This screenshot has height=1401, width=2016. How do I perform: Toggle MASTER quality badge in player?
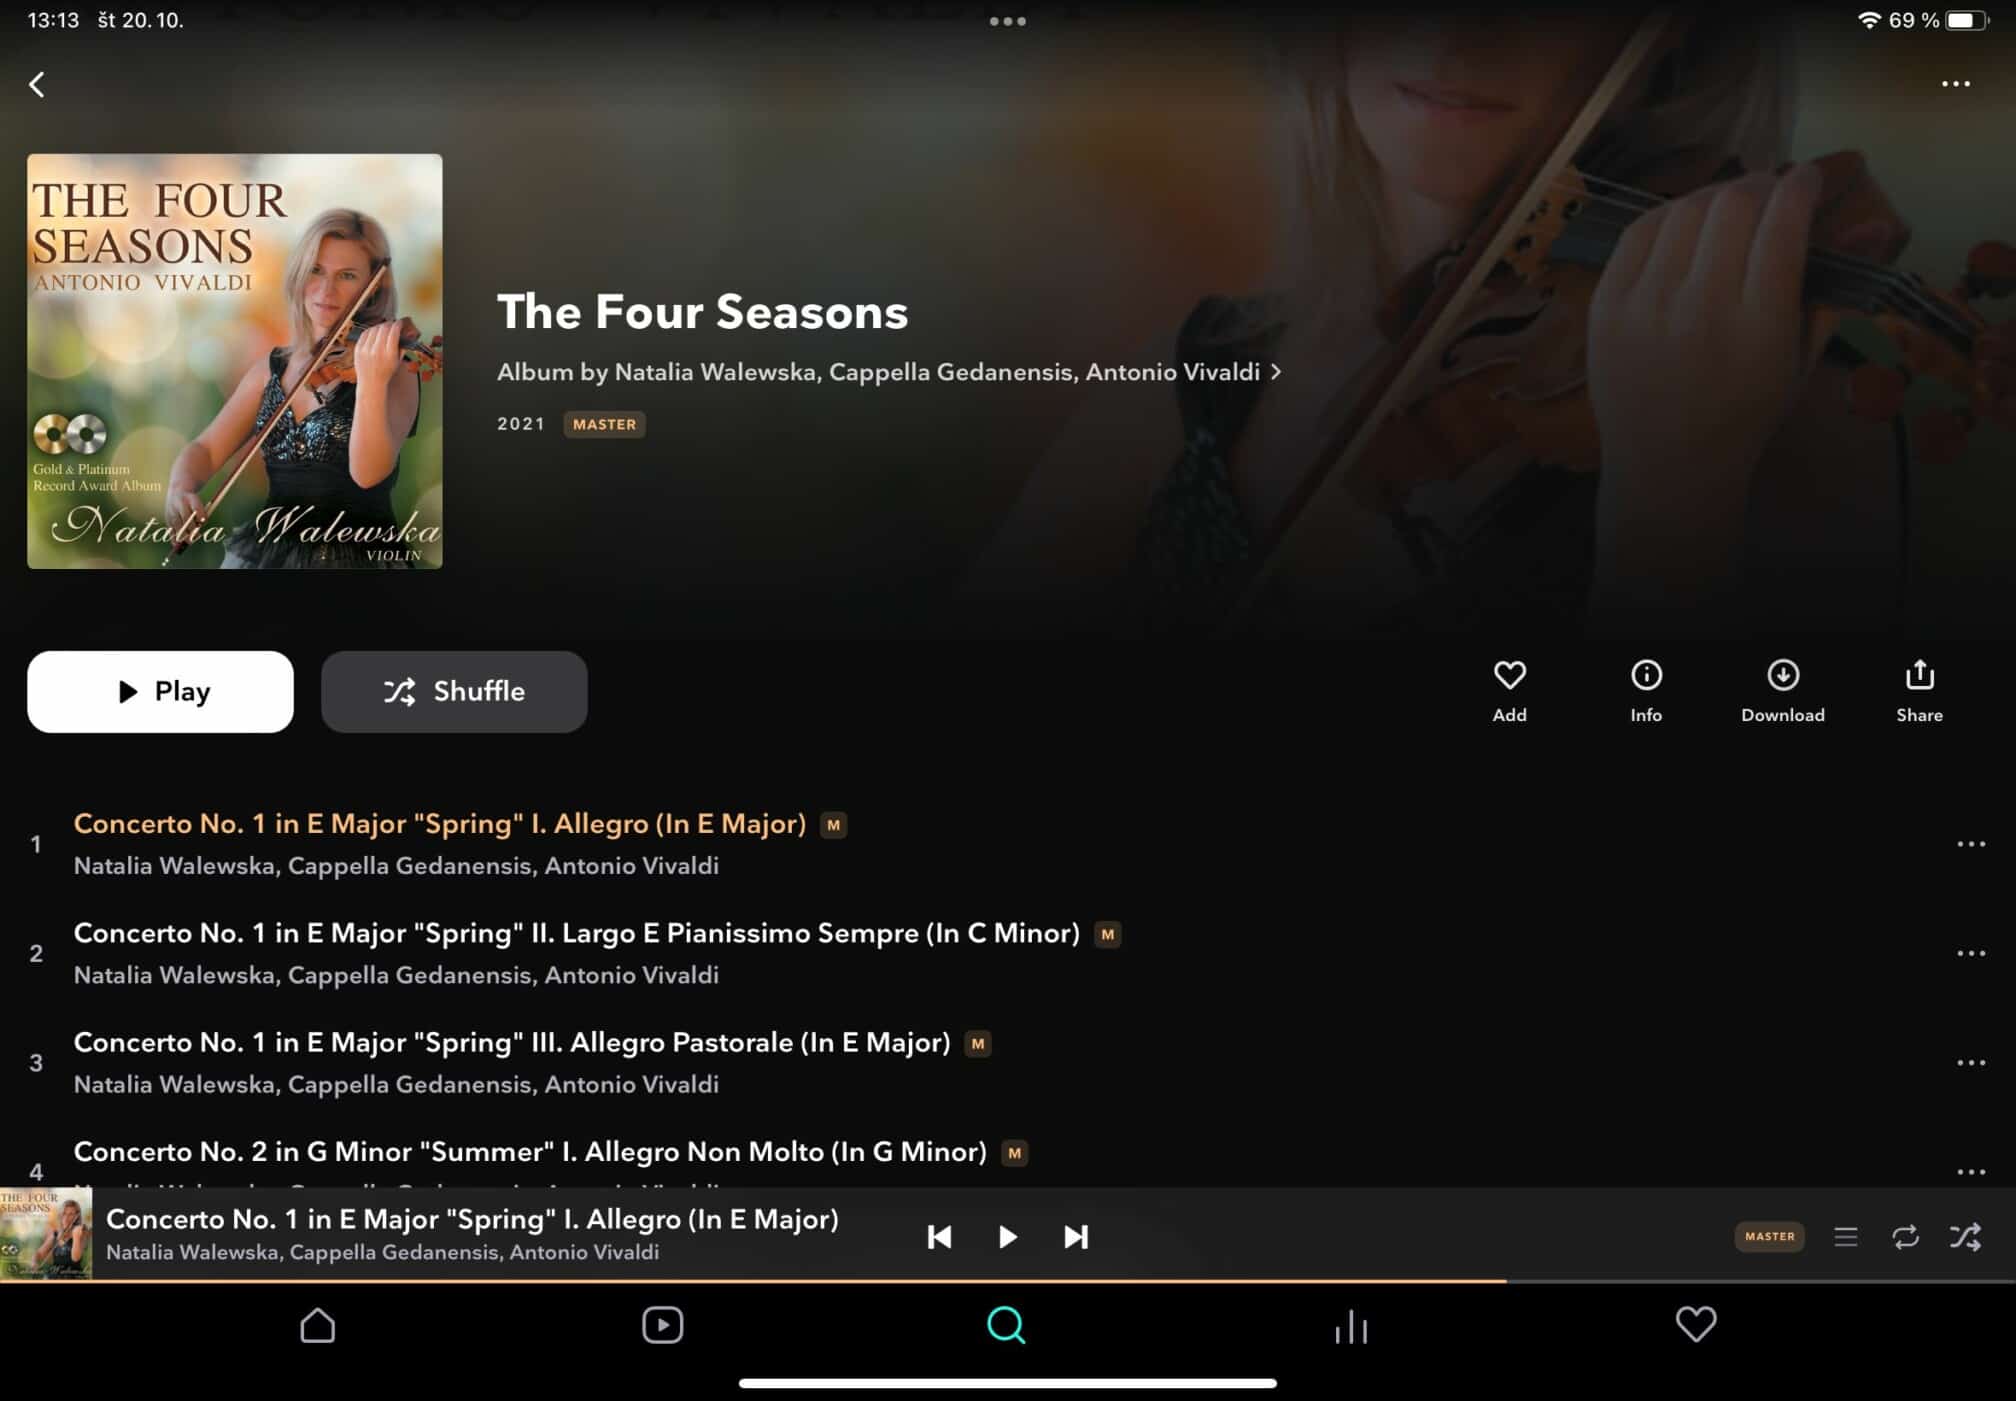1769,1237
